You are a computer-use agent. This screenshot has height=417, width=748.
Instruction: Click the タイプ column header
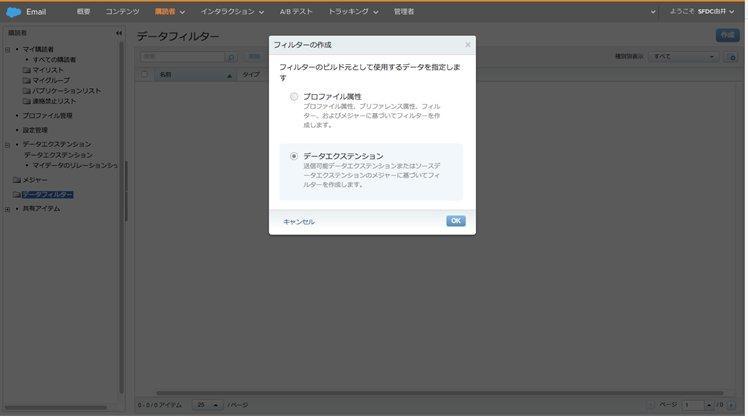(x=251, y=75)
